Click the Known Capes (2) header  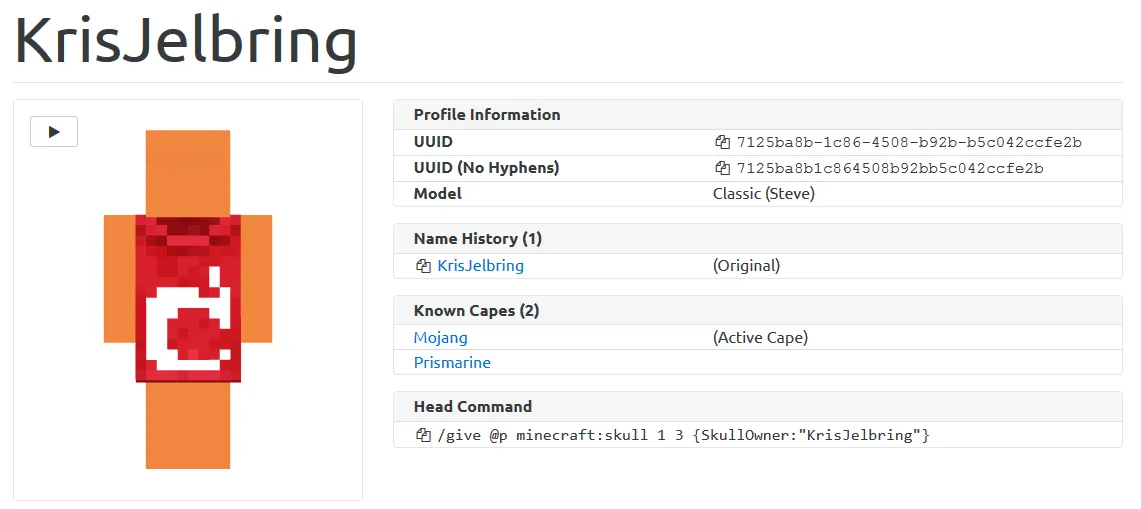758,311
